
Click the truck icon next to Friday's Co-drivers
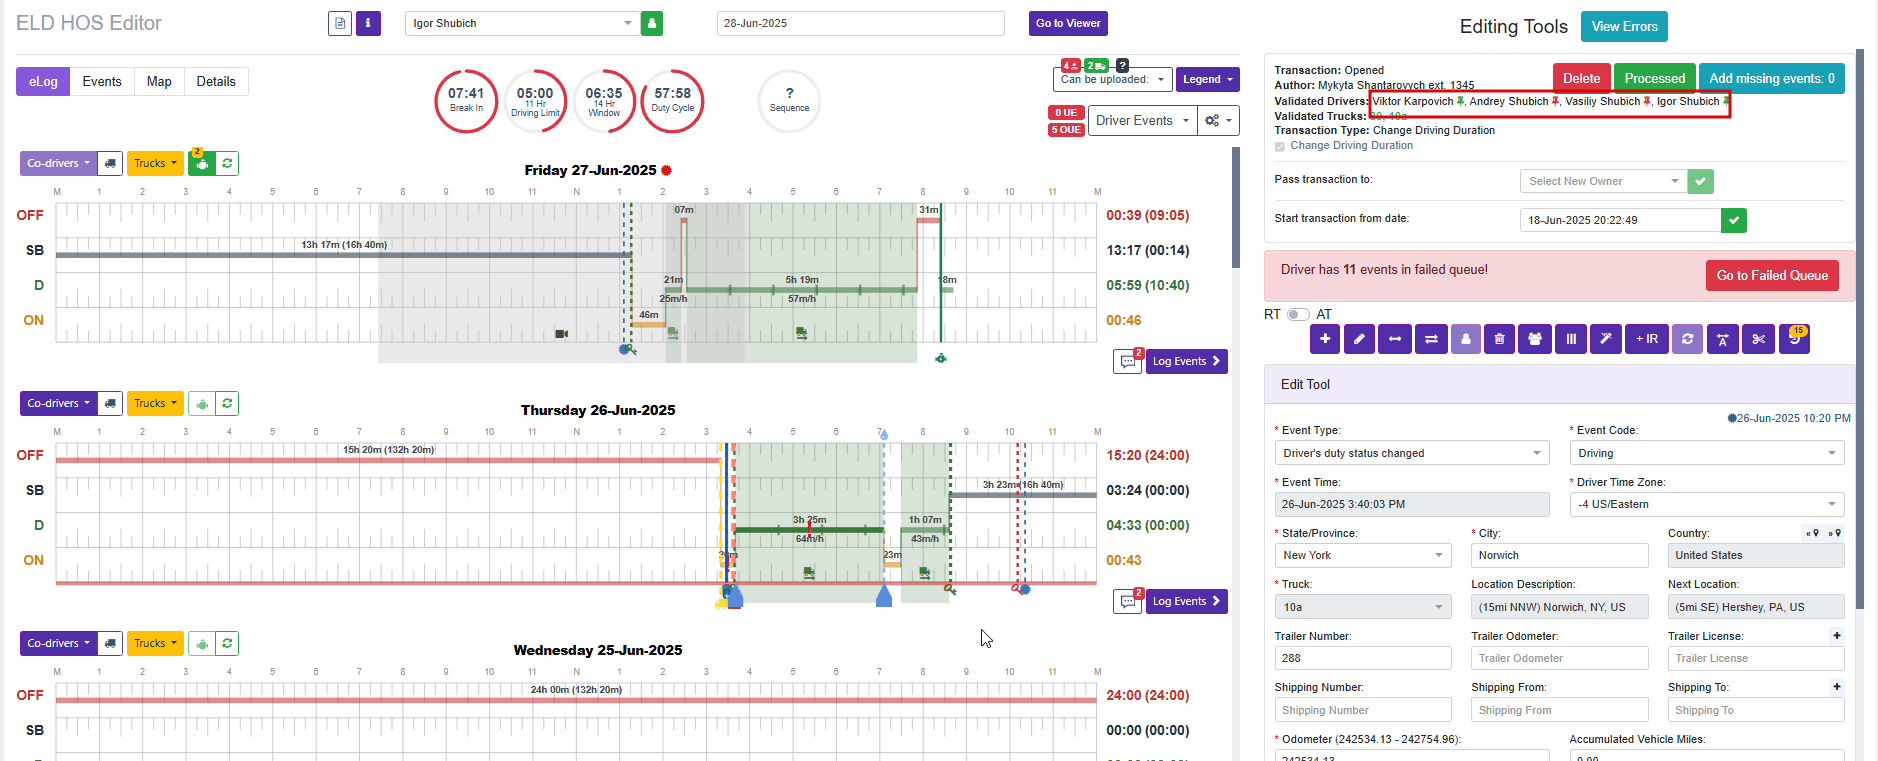110,163
